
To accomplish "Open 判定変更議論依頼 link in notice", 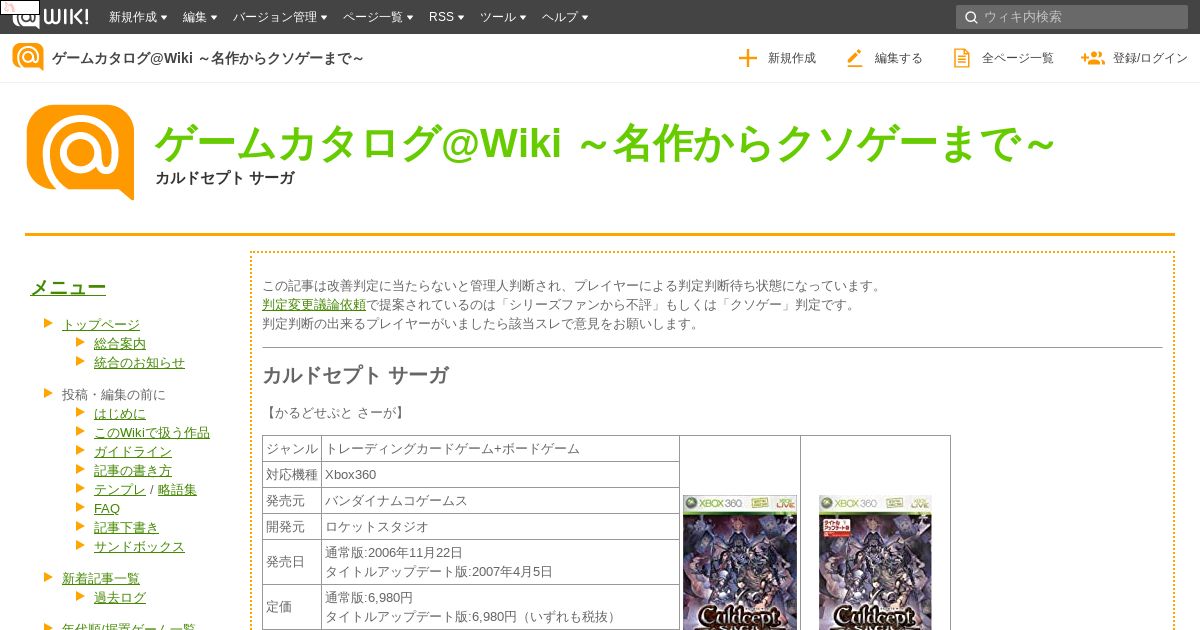I will tap(314, 304).
